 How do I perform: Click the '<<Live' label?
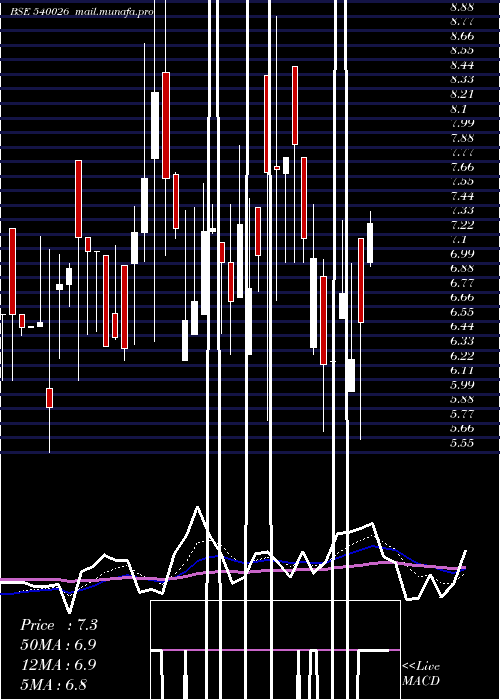[x=421, y=667]
